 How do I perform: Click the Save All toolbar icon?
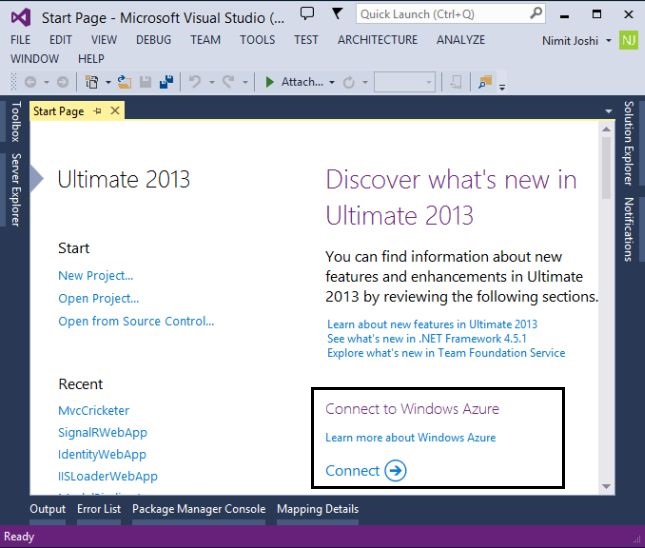(x=167, y=82)
